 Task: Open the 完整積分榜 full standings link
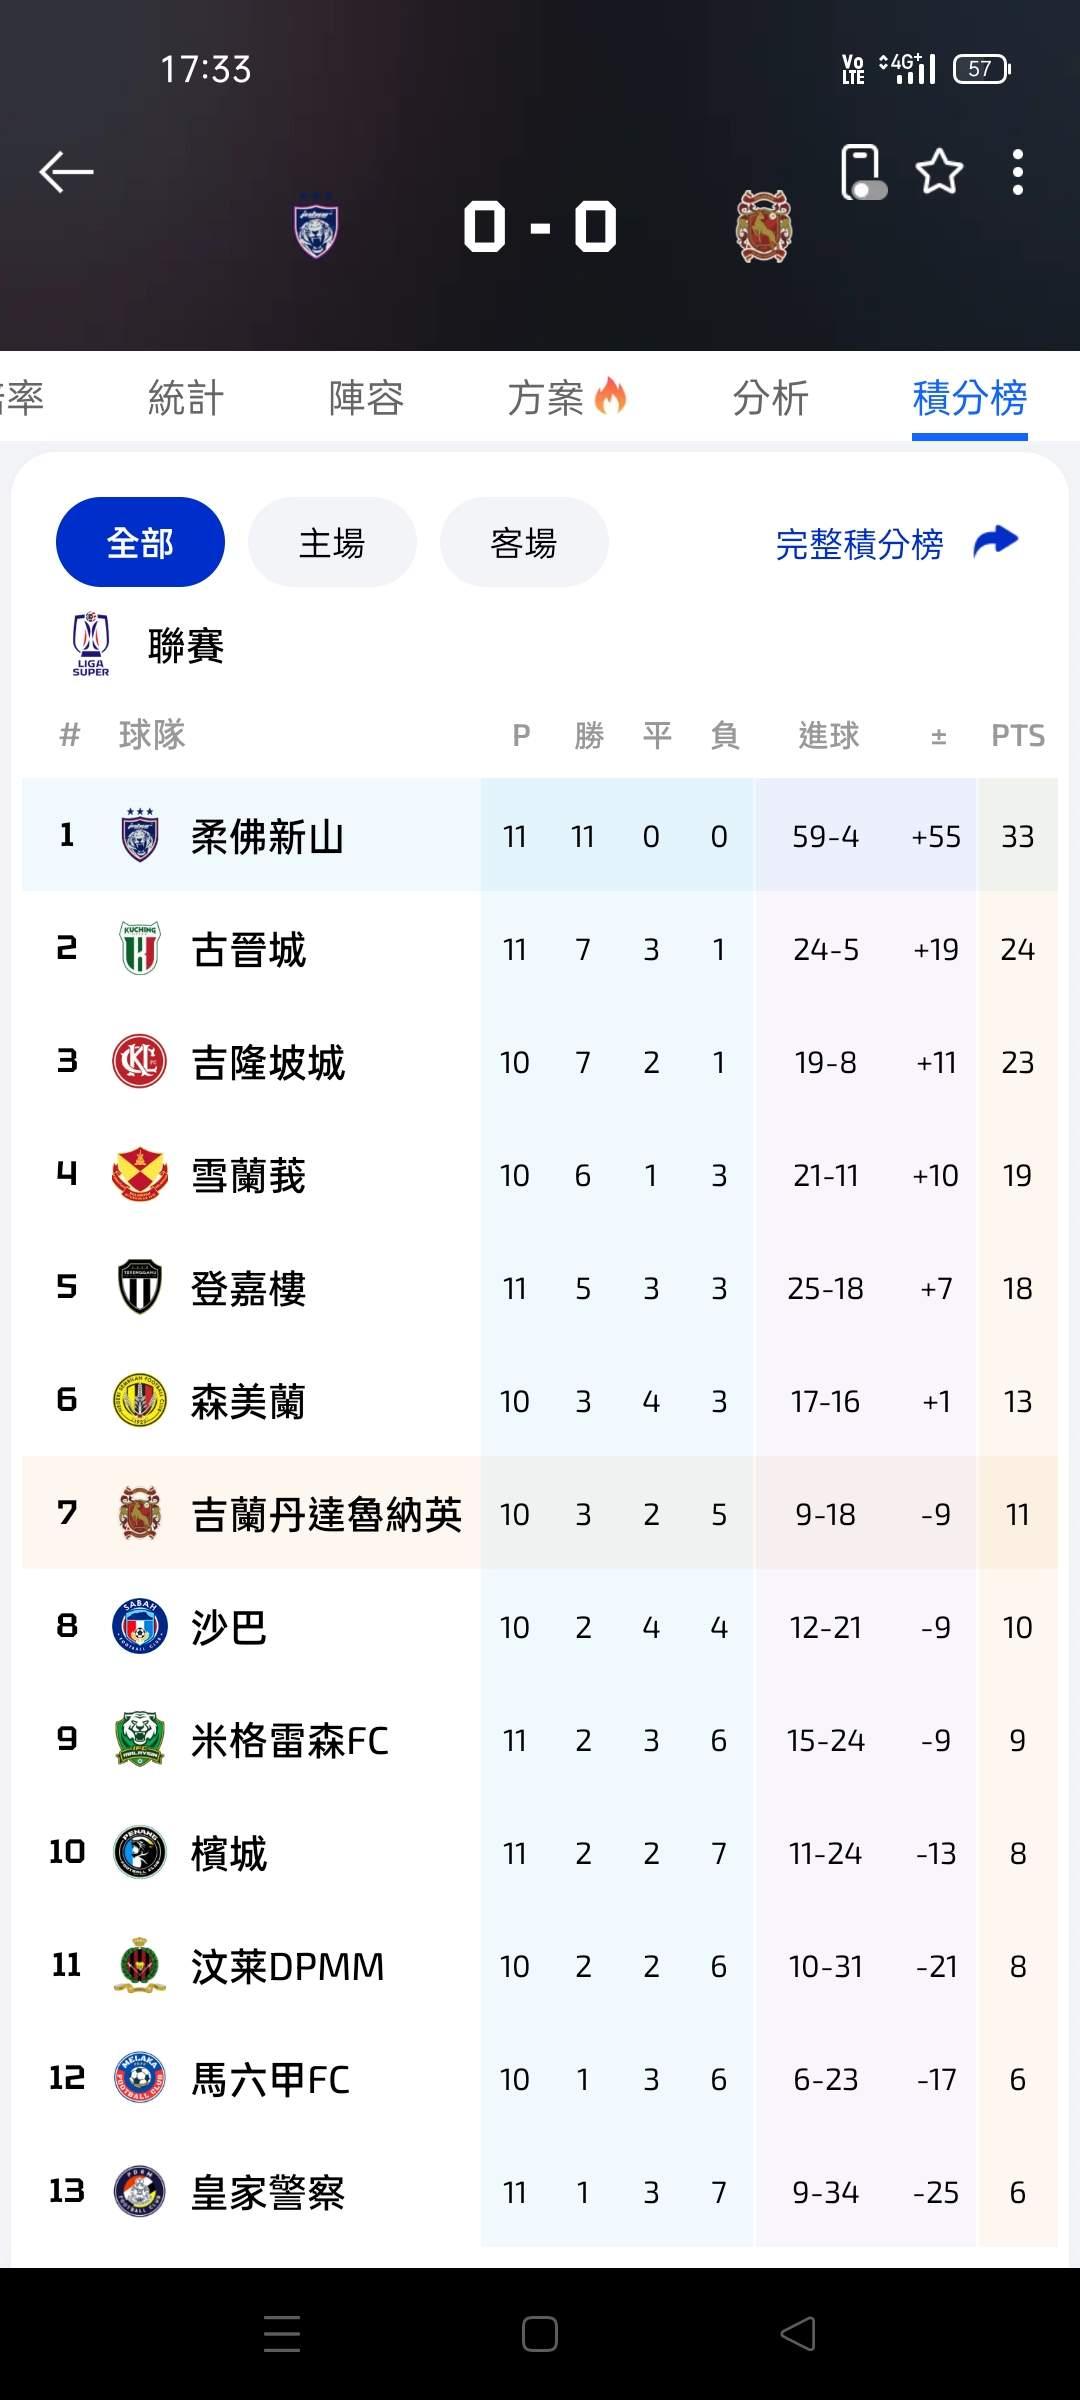click(x=859, y=544)
